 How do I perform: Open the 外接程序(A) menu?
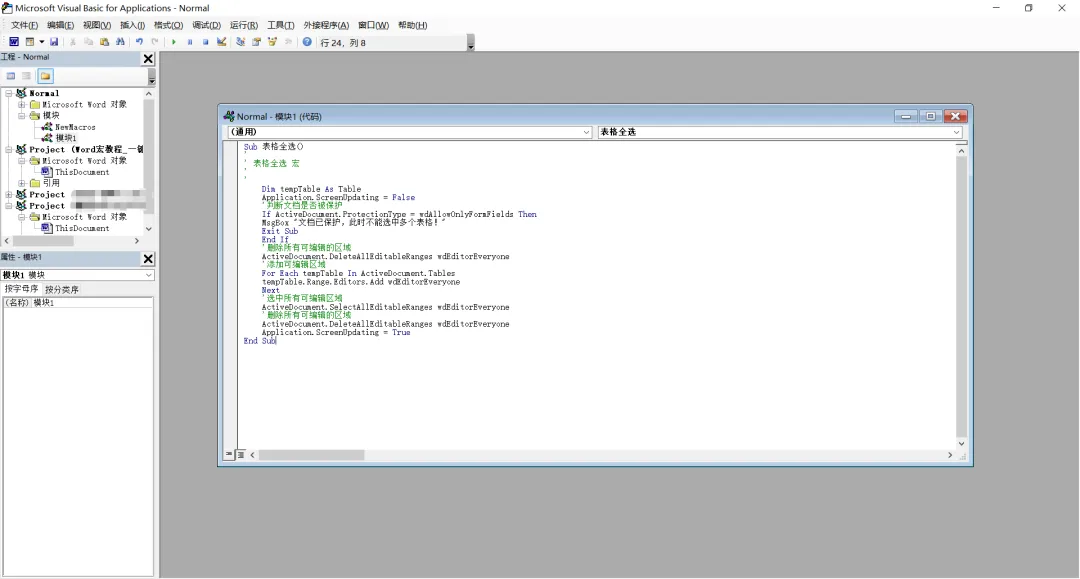pyautogui.click(x=326, y=25)
